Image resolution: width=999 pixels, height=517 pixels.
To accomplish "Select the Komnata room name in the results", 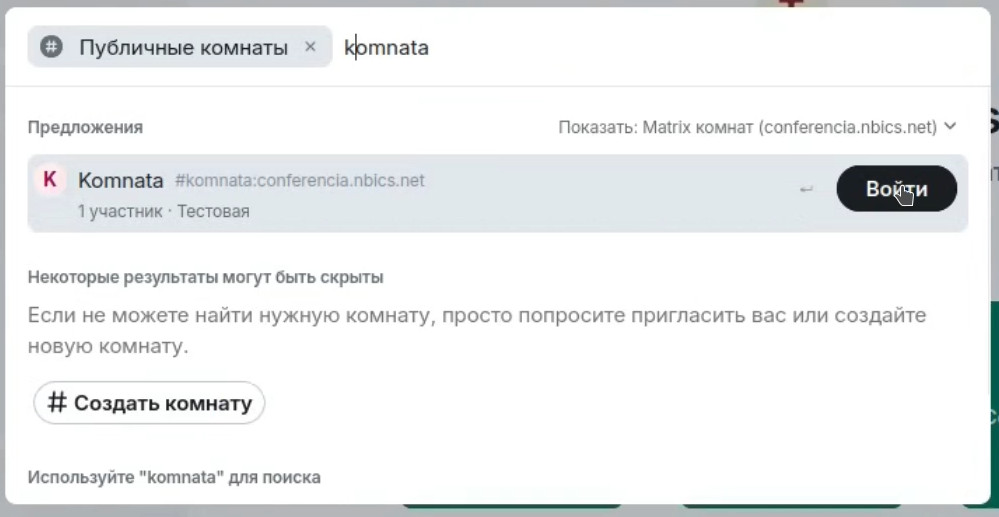I will coord(120,180).
